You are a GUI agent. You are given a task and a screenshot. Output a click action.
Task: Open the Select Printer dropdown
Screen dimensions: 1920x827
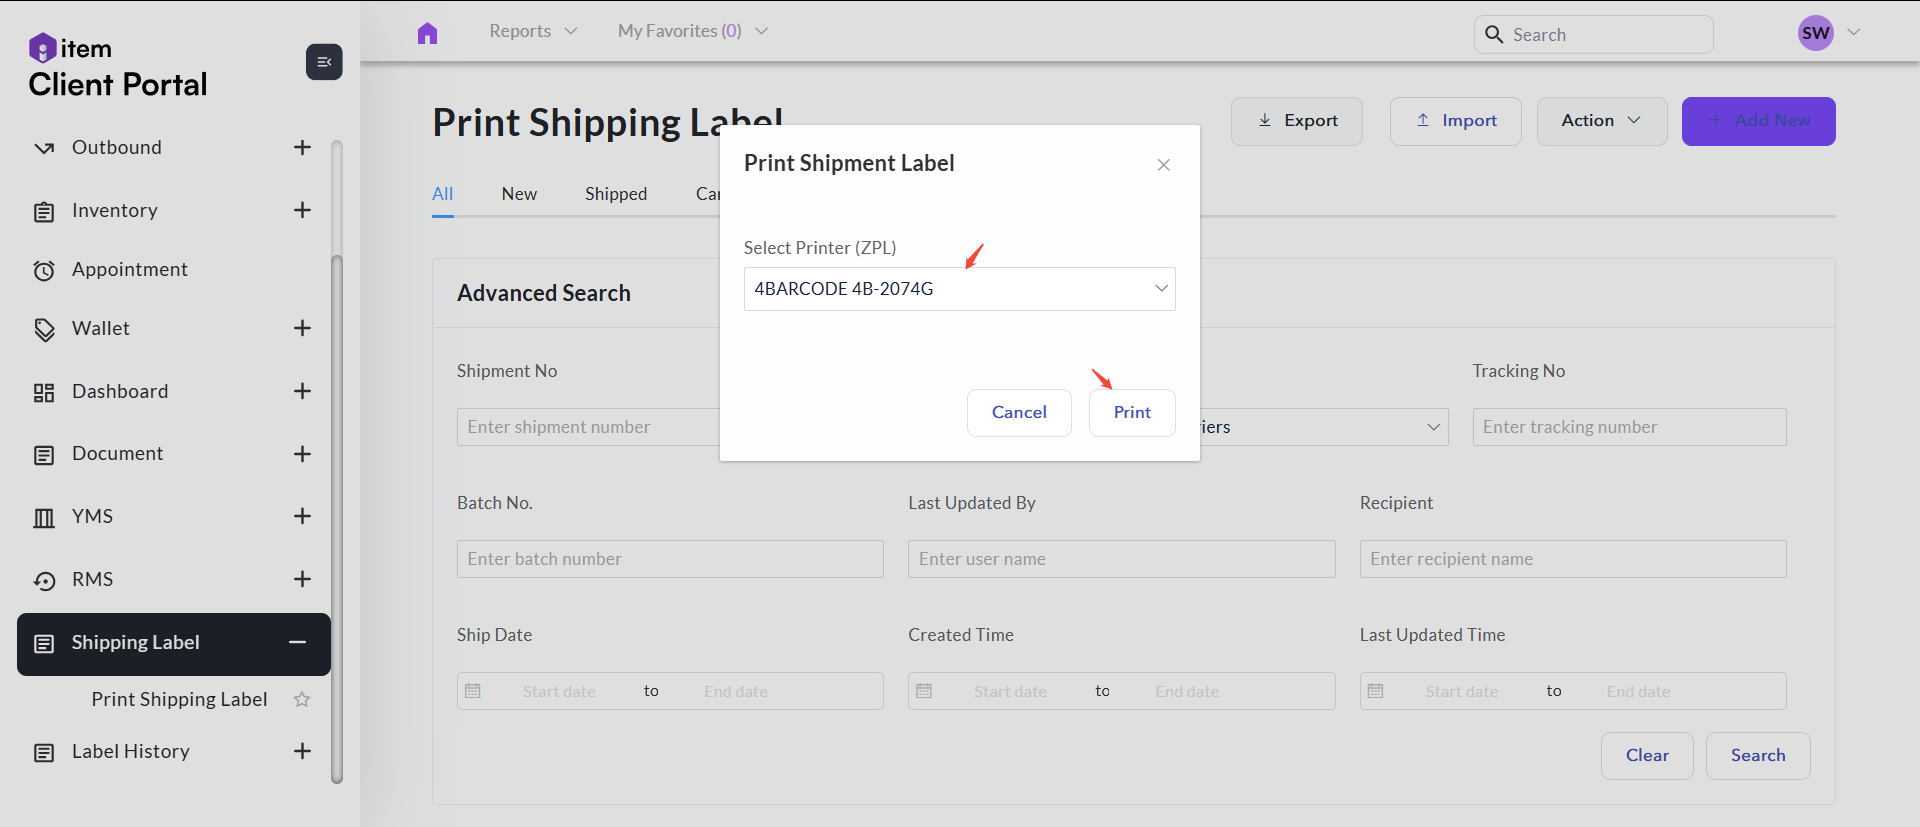click(959, 289)
